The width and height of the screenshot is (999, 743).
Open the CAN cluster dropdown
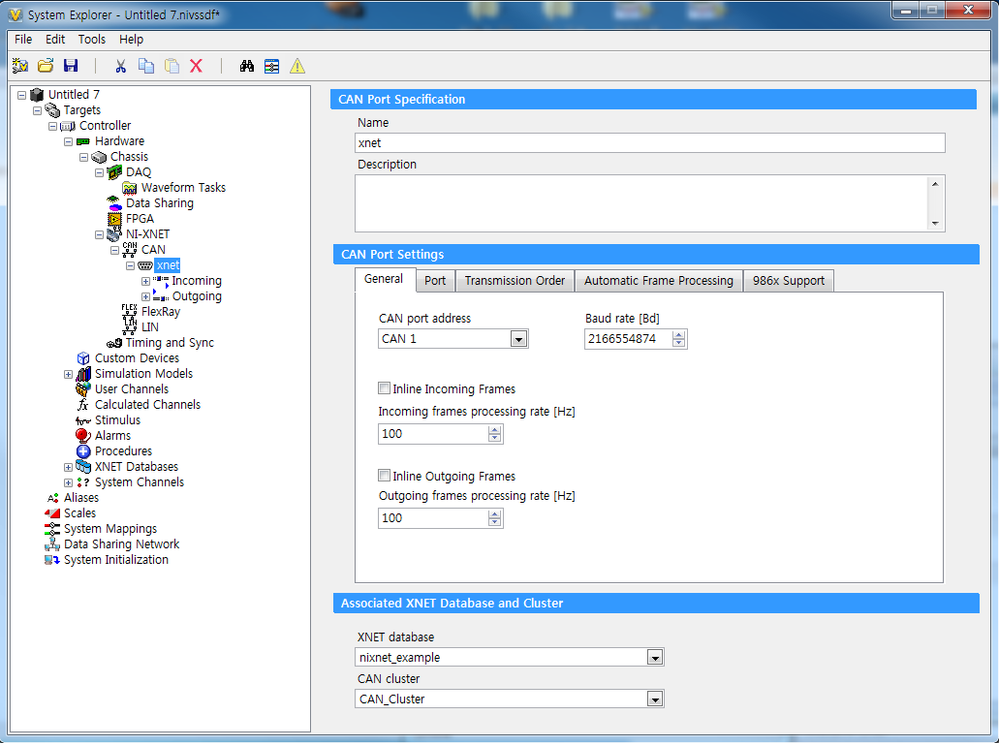coord(655,699)
